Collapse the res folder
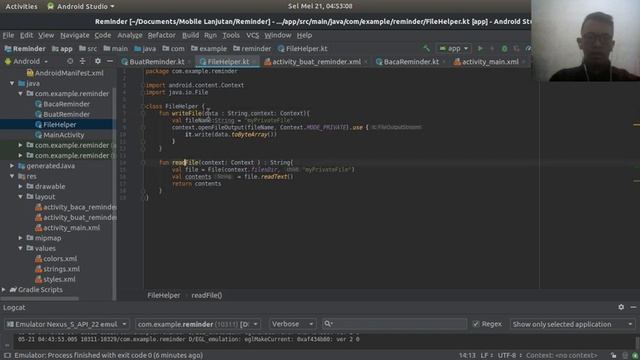Viewport: 640px width, 360px height. (x=12, y=176)
